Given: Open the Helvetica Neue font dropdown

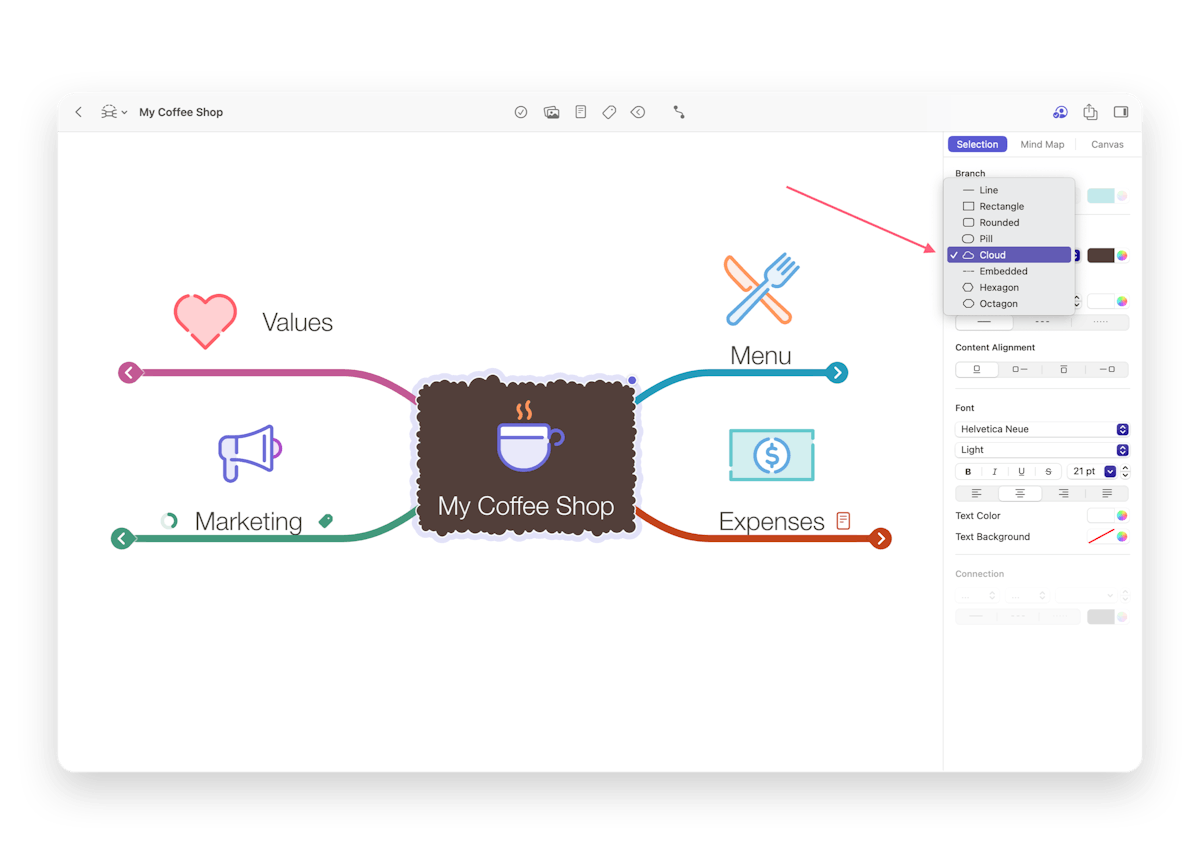Looking at the screenshot, I should pos(1042,428).
